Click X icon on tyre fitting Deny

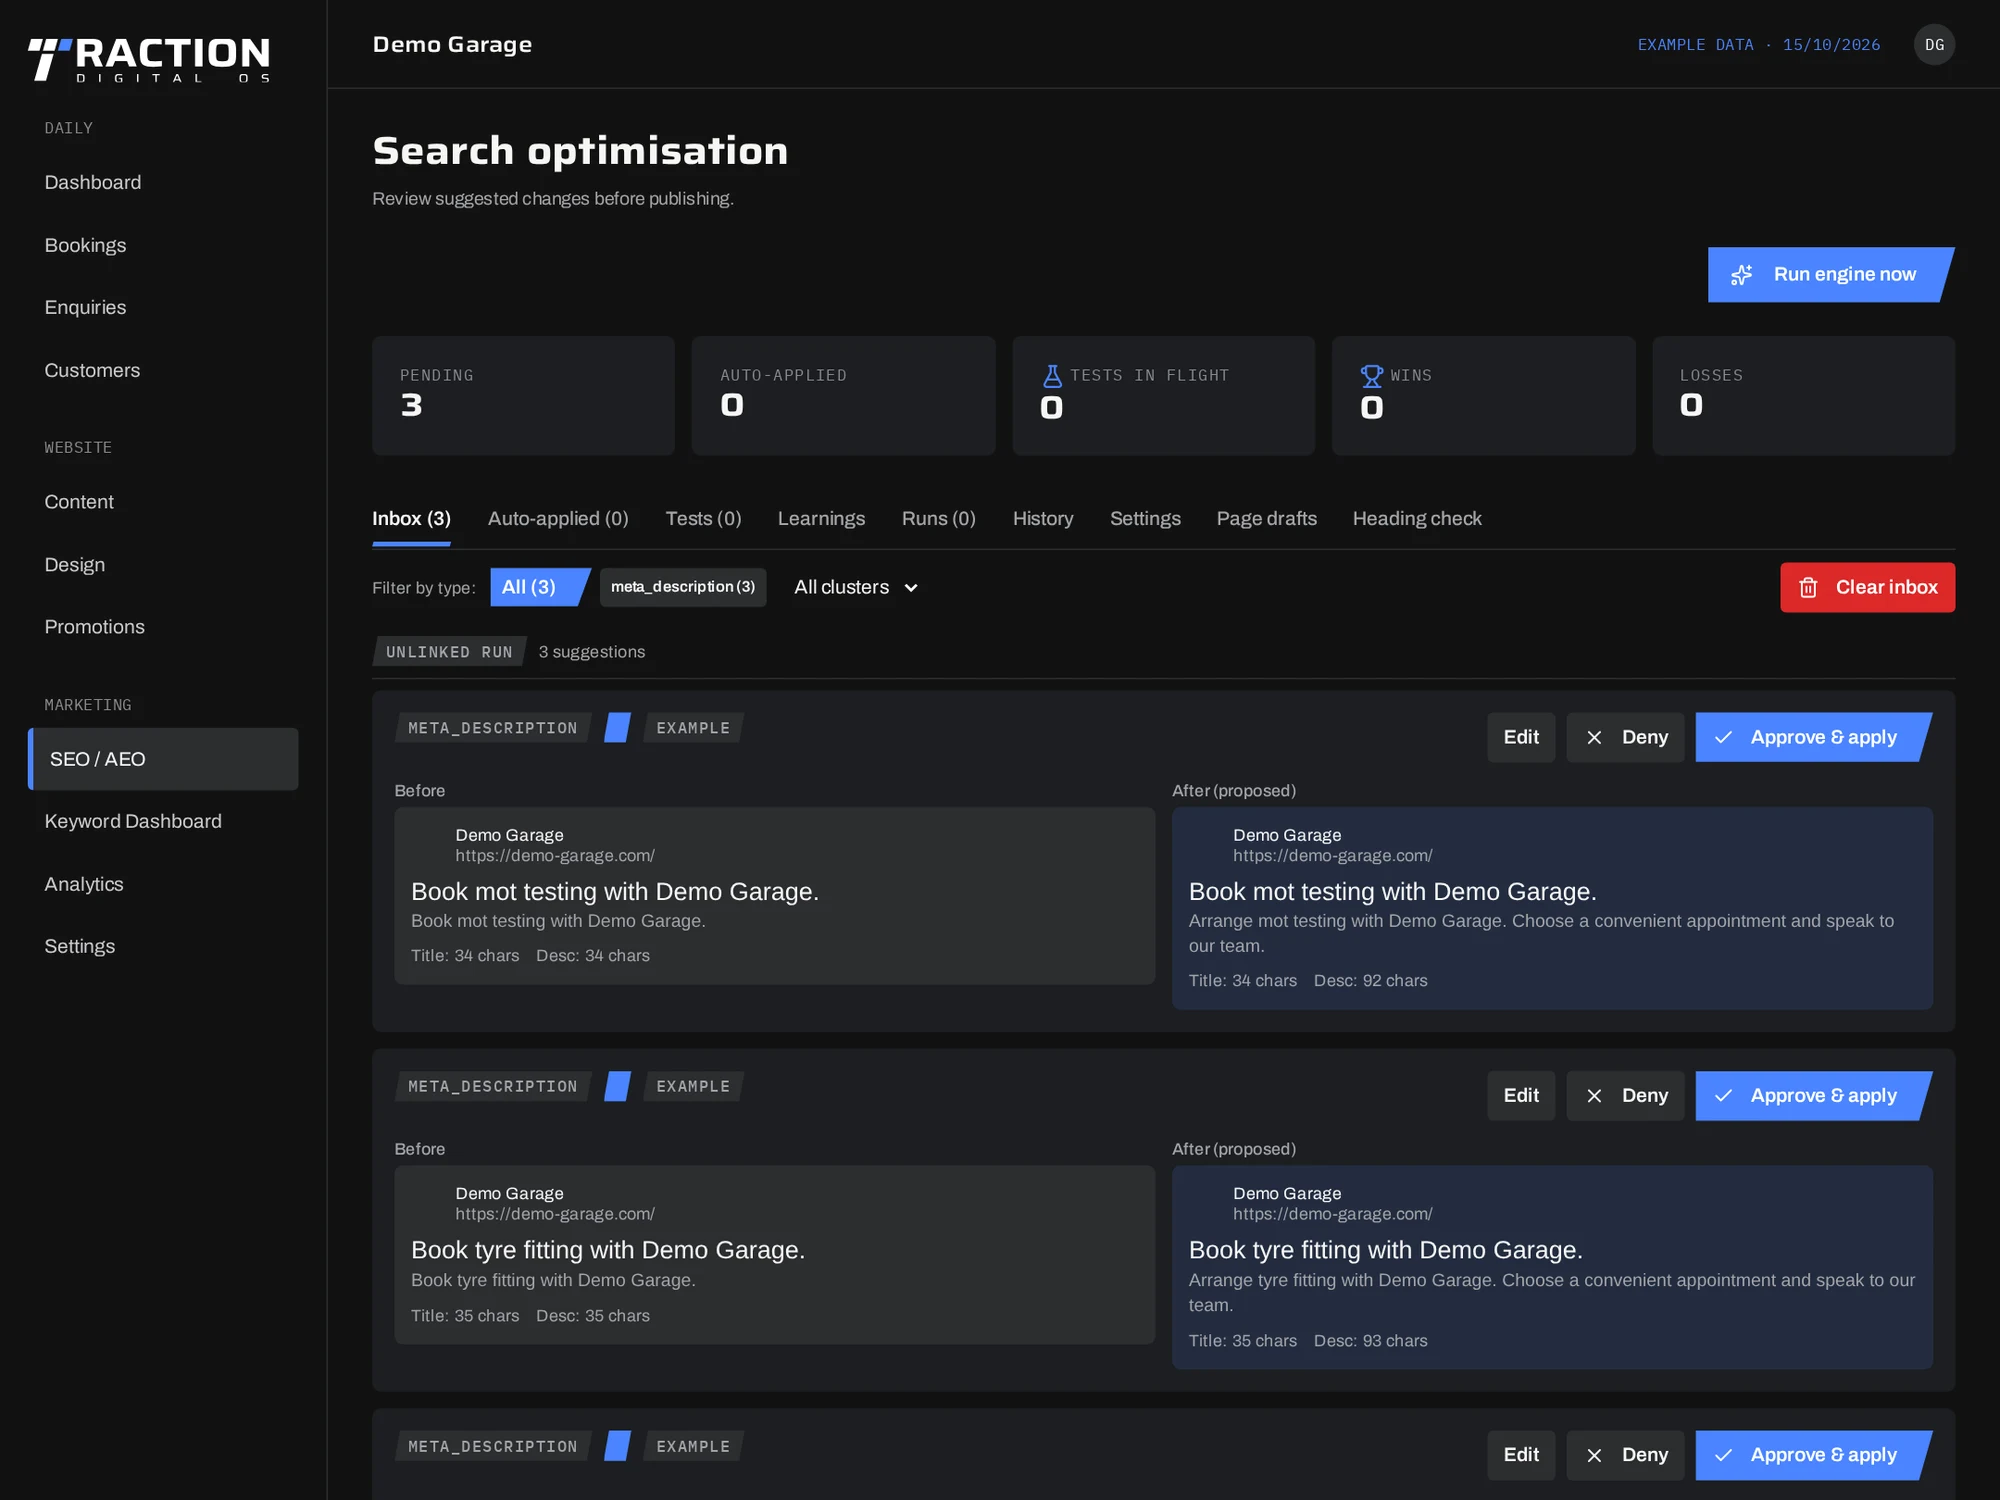pyautogui.click(x=1594, y=1096)
